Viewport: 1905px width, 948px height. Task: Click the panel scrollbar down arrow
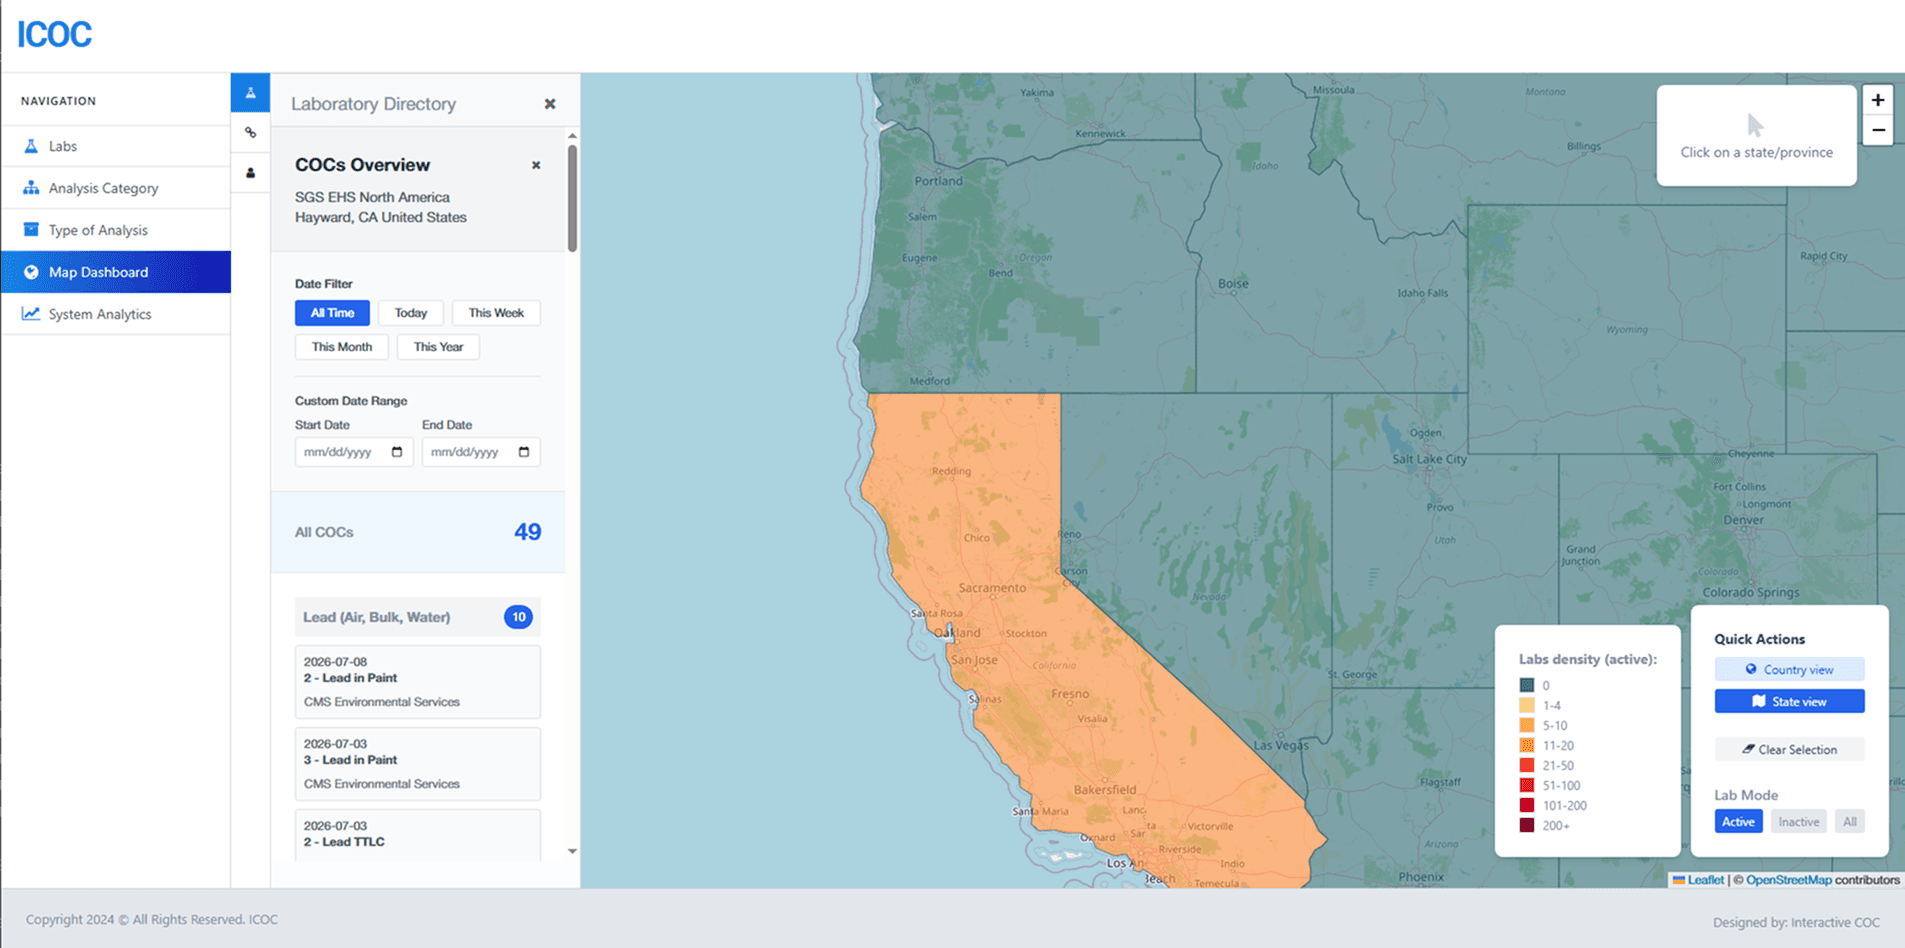click(572, 851)
